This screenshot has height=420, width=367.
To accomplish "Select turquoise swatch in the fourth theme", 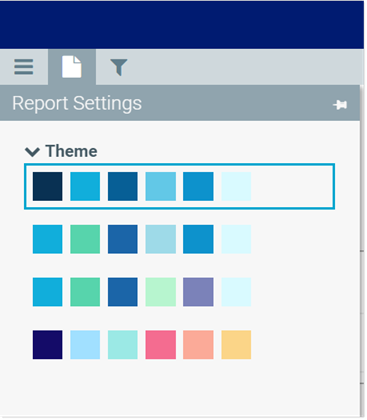I will 123,345.
